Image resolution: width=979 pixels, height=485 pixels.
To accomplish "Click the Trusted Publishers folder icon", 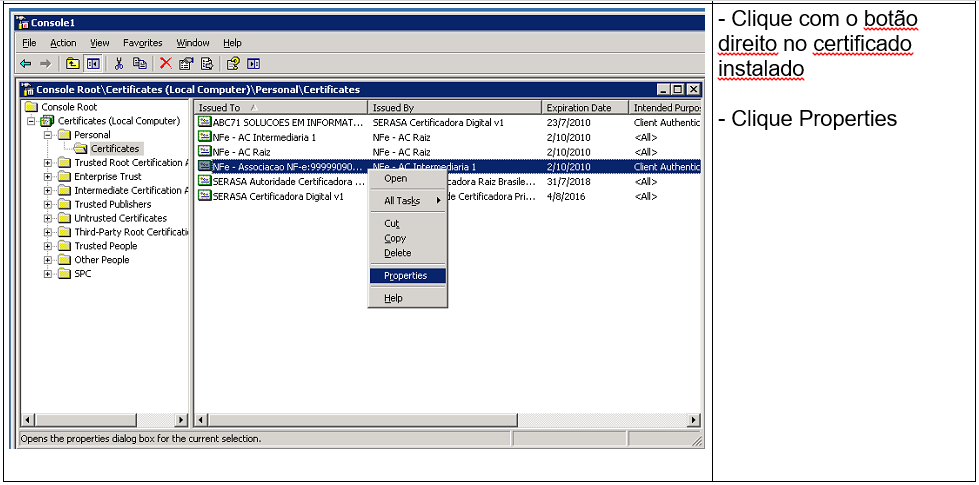I will pos(64,204).
